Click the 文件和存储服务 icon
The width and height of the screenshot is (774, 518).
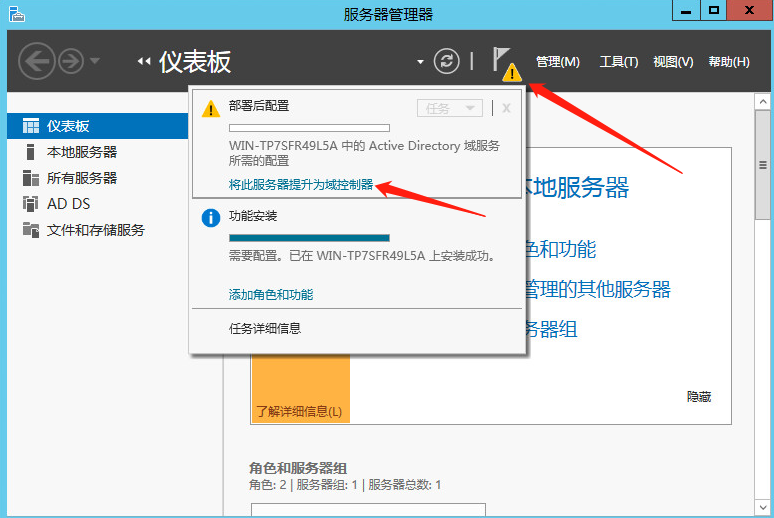[x=31, y=230]
